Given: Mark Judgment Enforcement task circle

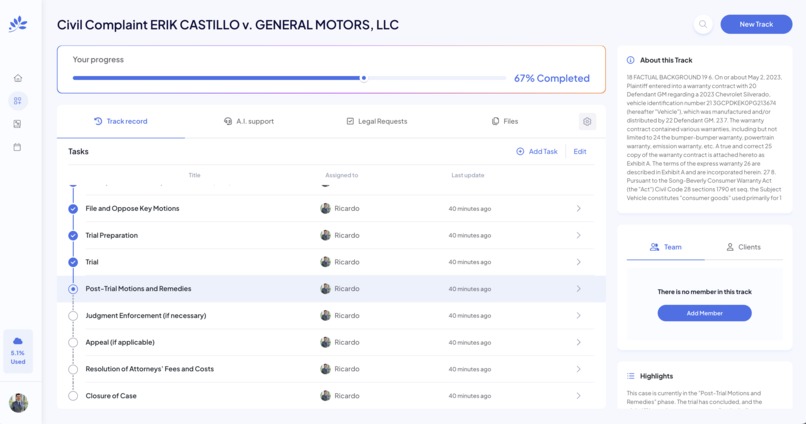Looking at the screenshot, I should 73,316.
